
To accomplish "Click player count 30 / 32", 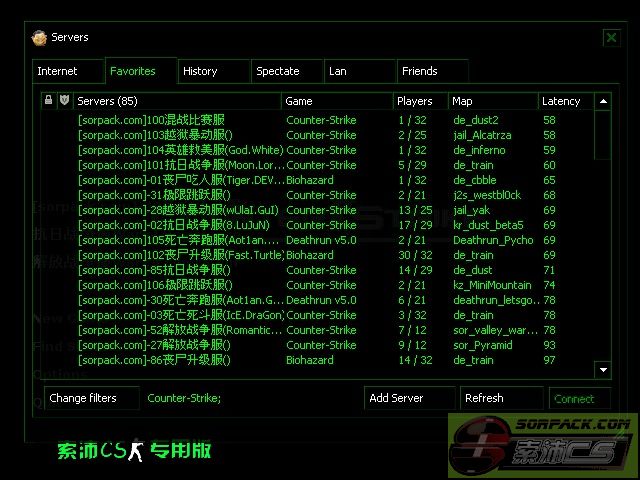I will (415, 256).
